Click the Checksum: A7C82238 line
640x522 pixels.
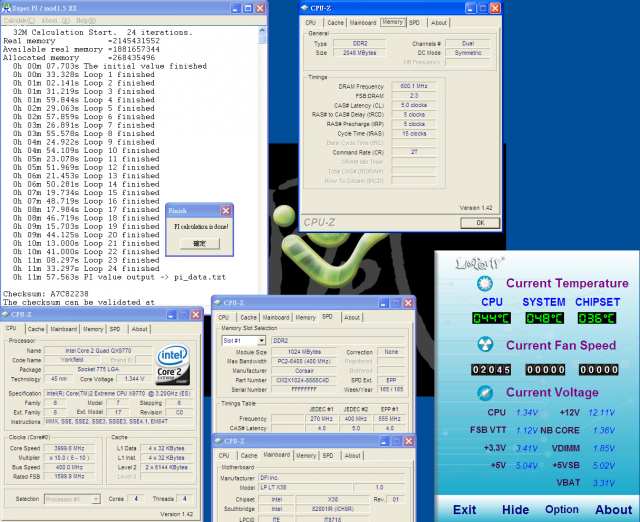46,294
